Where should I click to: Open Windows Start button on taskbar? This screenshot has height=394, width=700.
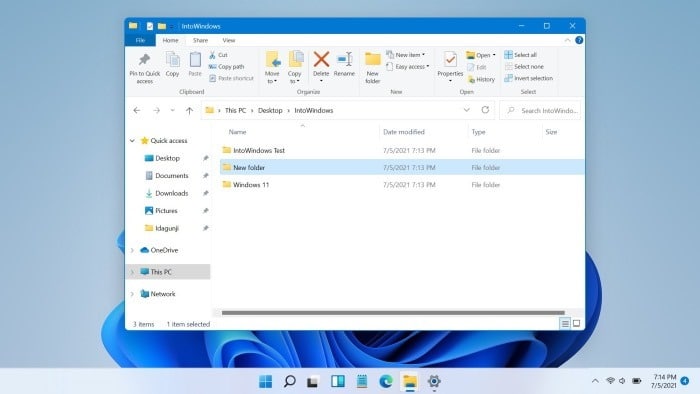[266, 381]
